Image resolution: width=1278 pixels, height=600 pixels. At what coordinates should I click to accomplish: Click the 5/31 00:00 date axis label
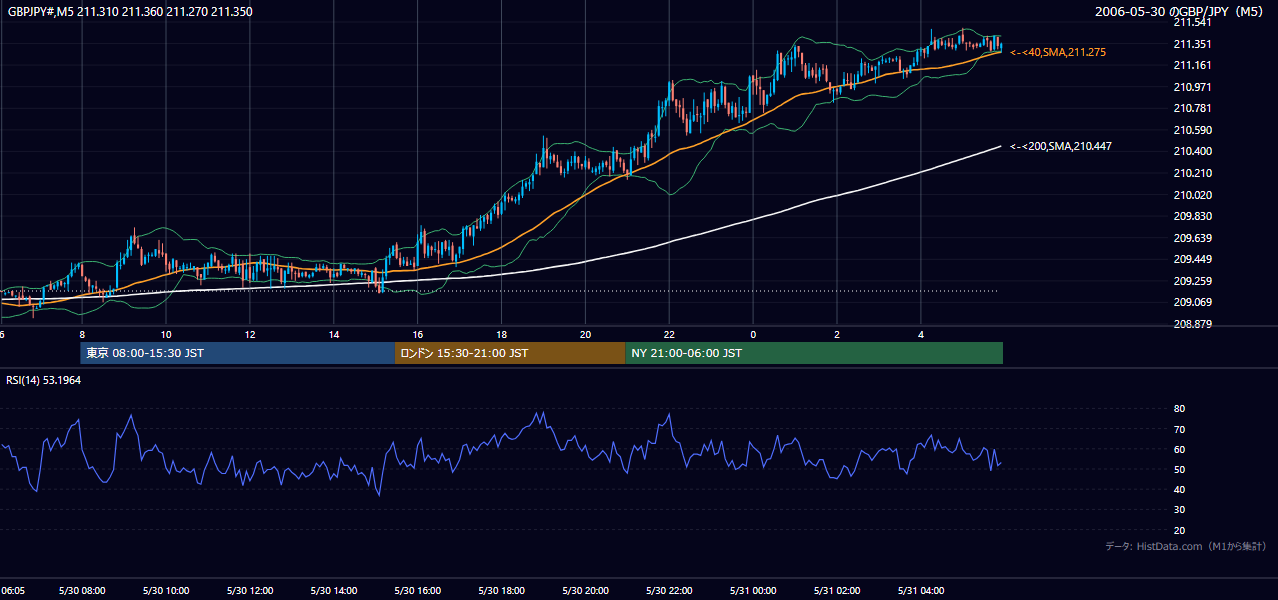[753, 591]
